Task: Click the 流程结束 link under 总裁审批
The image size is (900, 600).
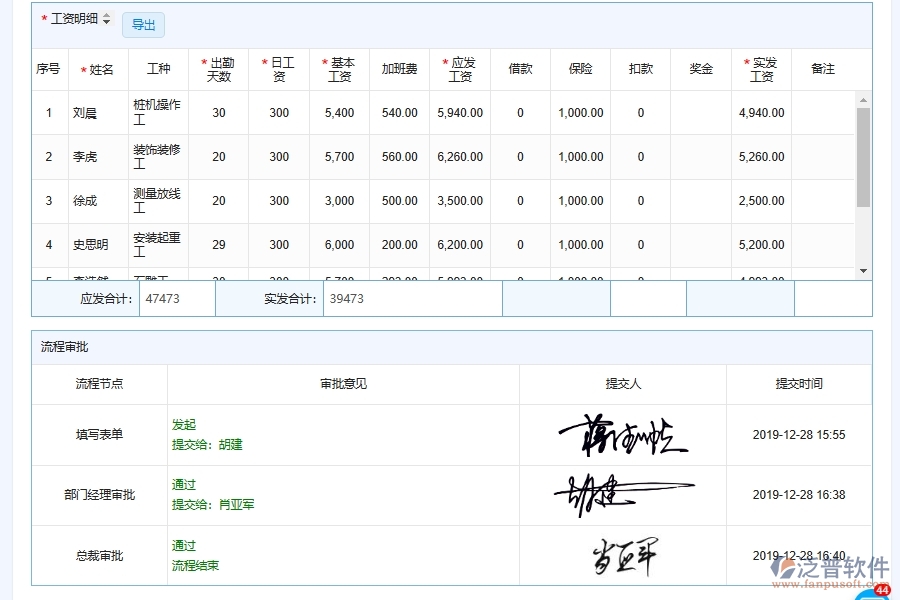Action: coord(194,565)
